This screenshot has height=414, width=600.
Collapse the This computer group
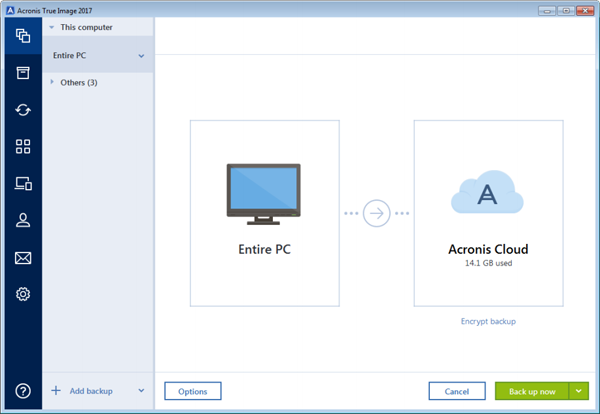52,27
